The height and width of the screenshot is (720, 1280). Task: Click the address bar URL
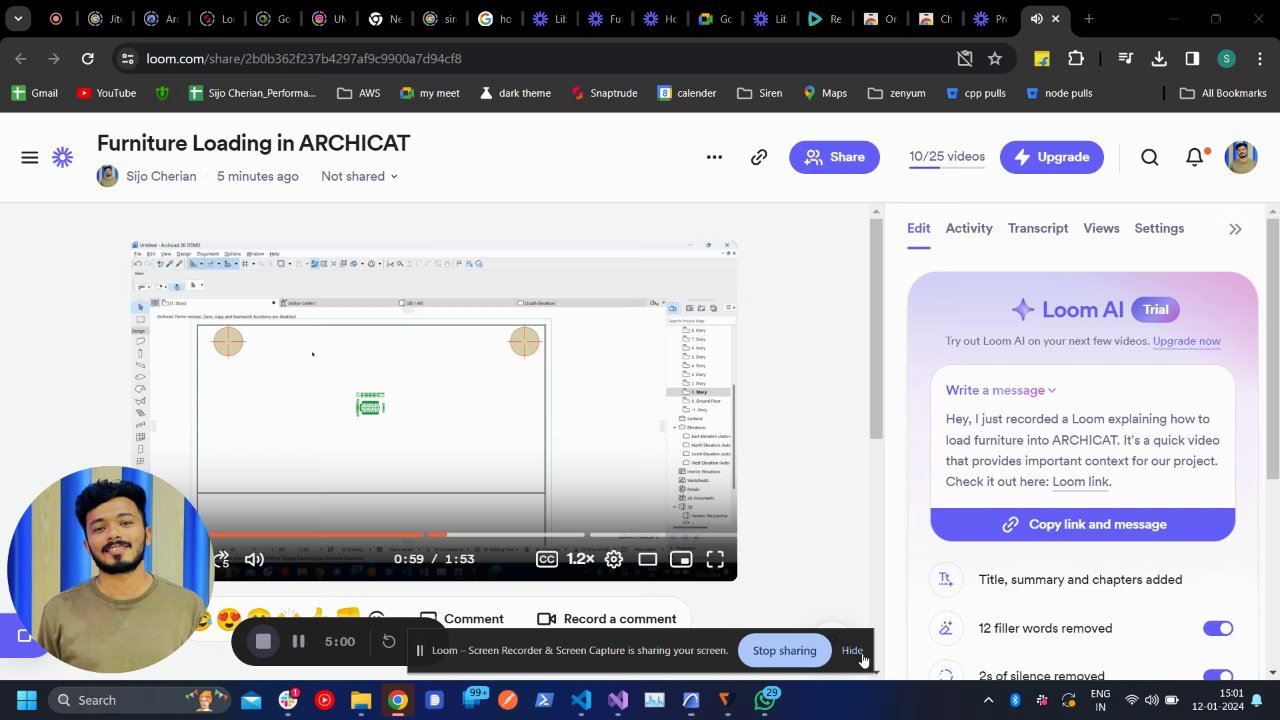click(304, 59)
